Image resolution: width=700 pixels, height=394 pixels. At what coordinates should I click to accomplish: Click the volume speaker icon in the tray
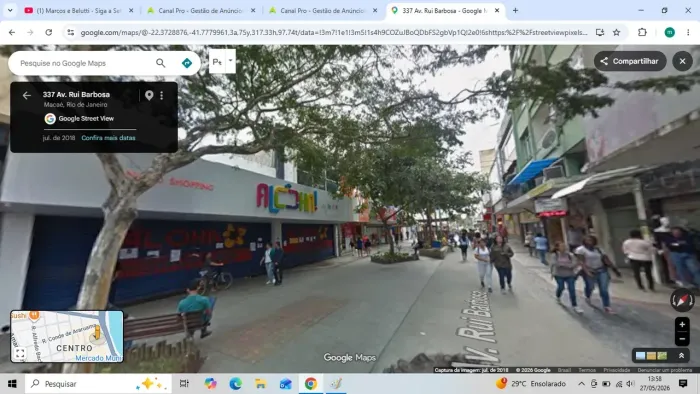coord(630,383)
